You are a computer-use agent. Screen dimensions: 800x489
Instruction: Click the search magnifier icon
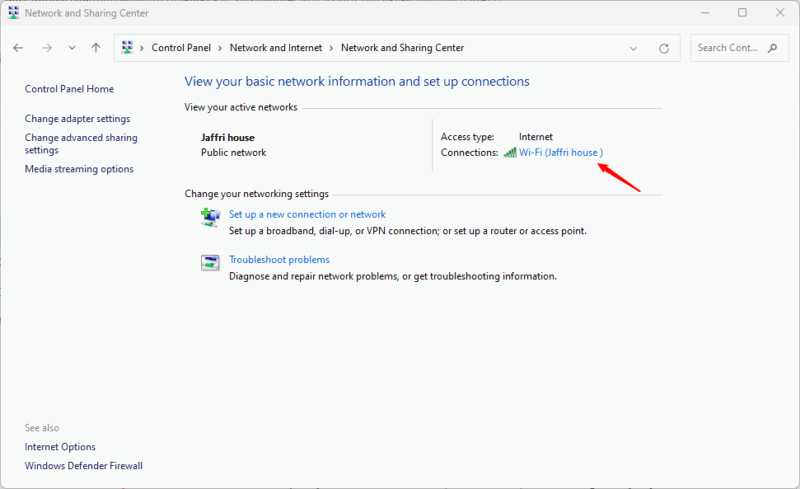point(772,48)
